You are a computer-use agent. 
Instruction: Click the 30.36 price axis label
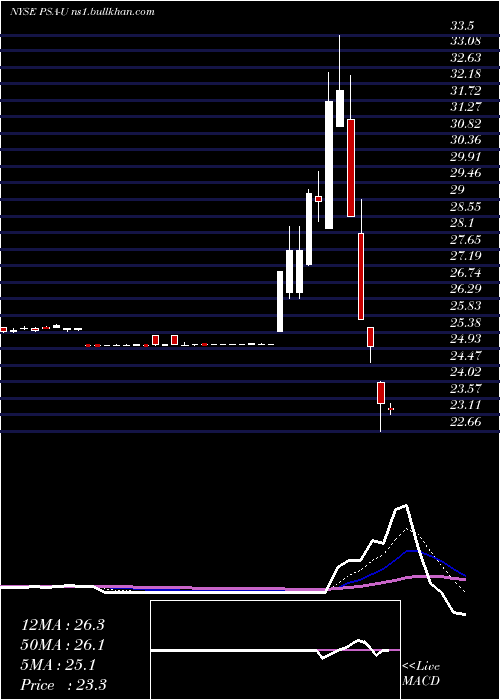(x=465, y=140)
